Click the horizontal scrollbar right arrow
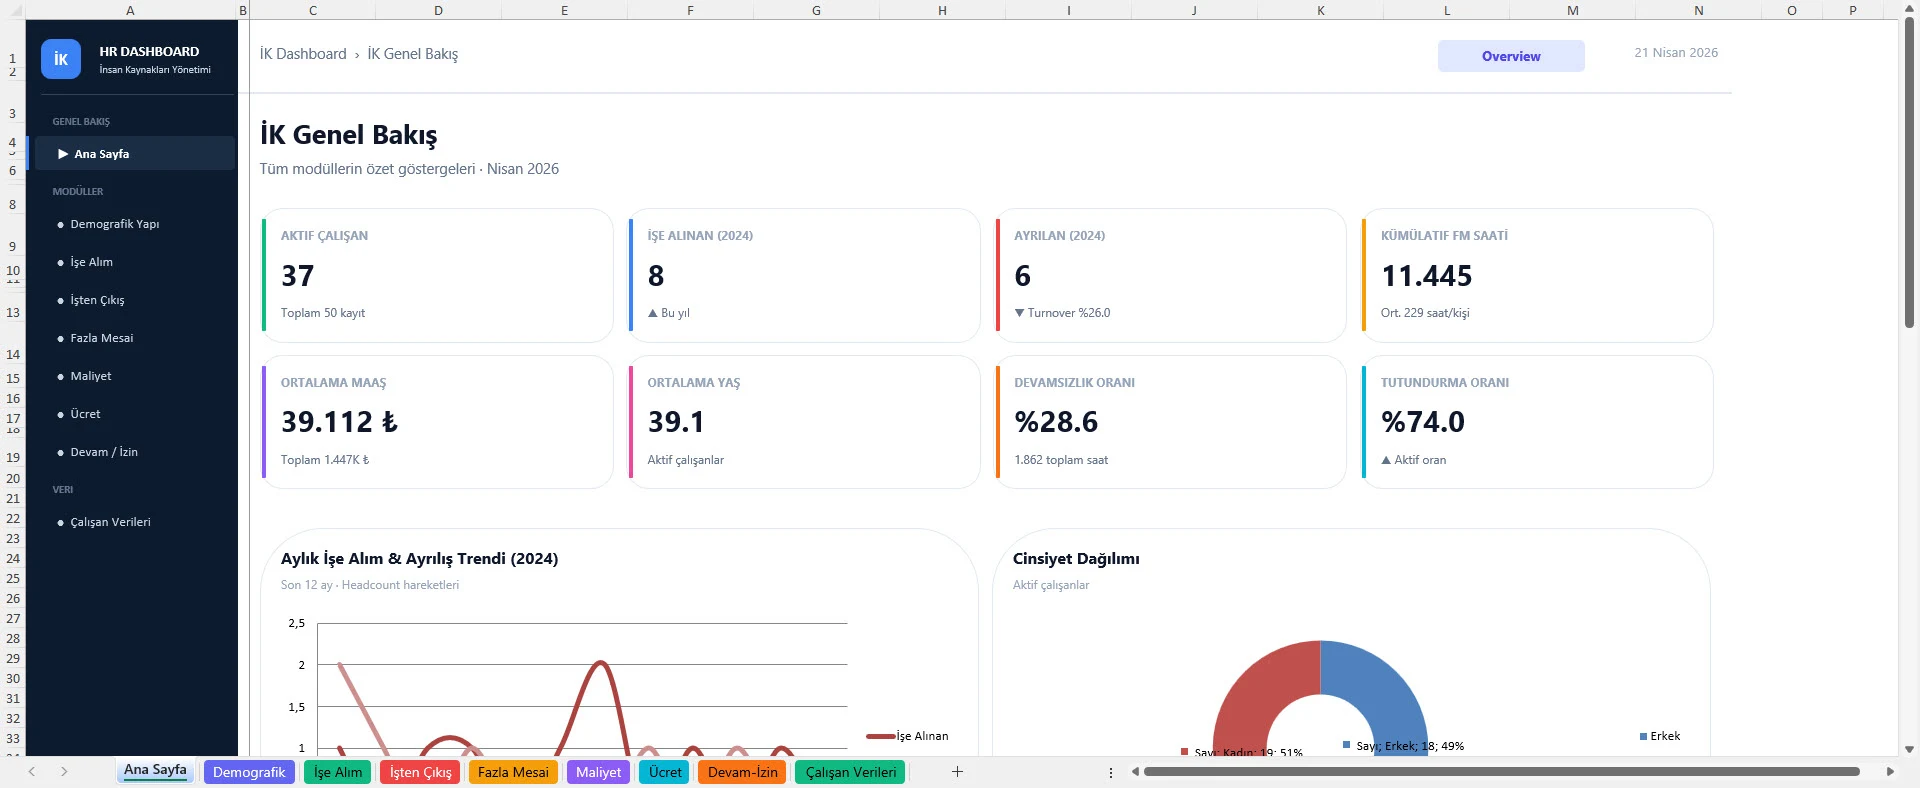 (x=1890, y=771)
